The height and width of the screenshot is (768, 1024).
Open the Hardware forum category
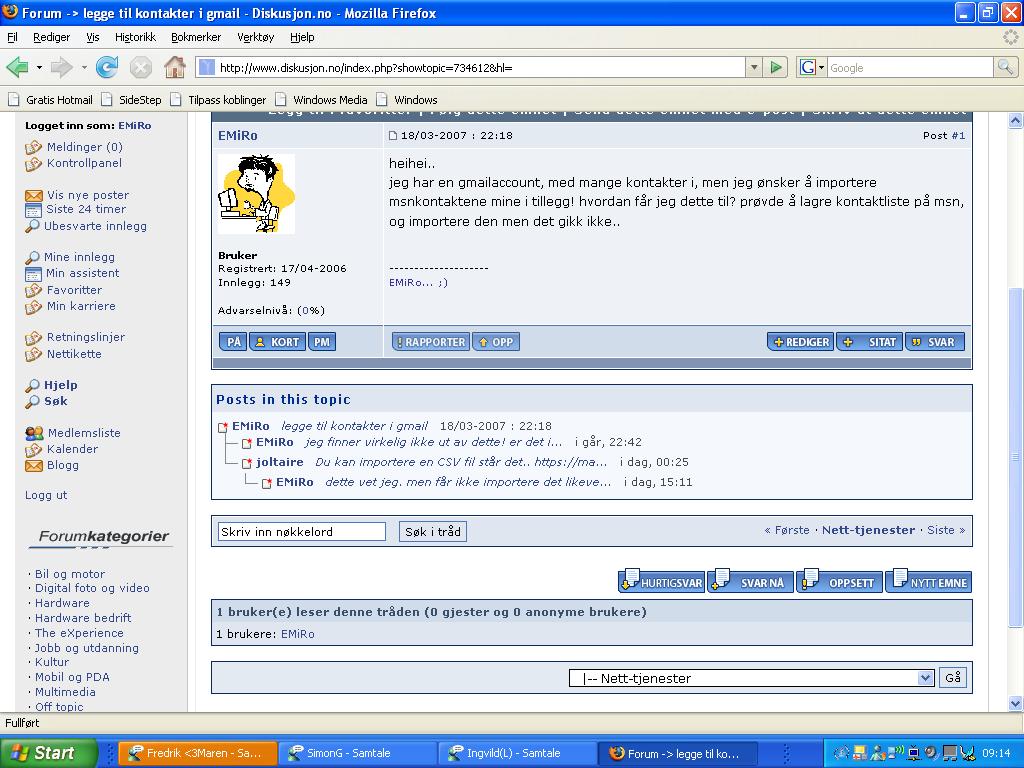(x=62, y=603)
